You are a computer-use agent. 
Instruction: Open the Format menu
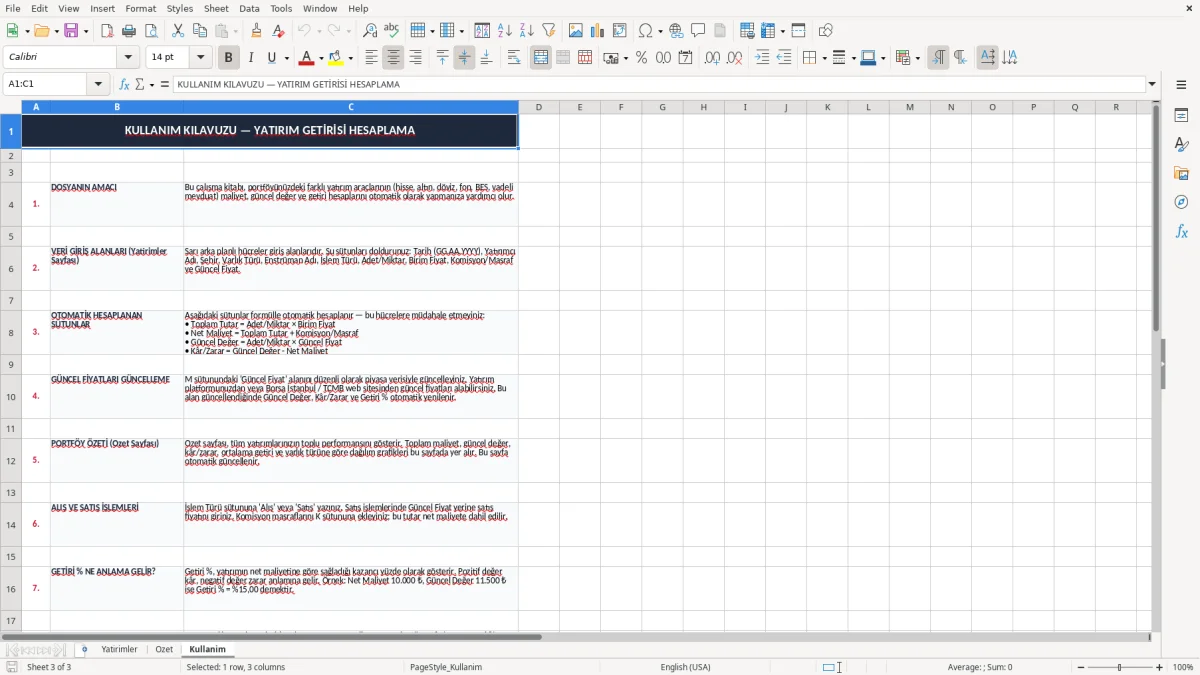(x=140, y=8)
